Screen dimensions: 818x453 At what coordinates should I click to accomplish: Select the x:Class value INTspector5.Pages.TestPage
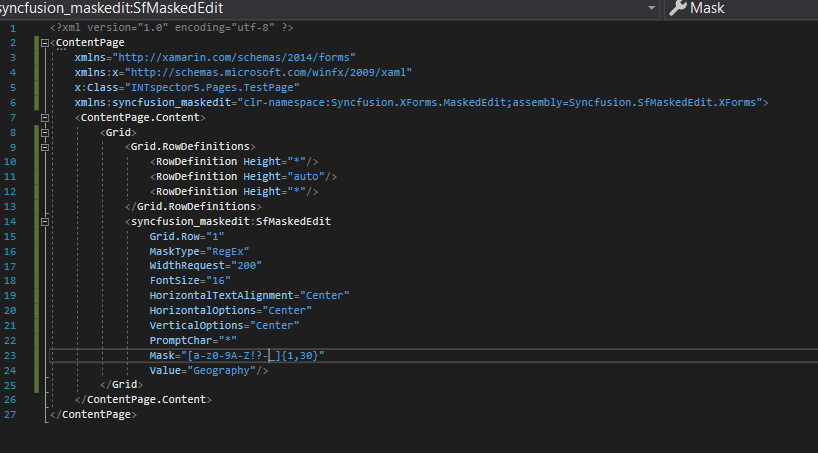tap(212, 88)
